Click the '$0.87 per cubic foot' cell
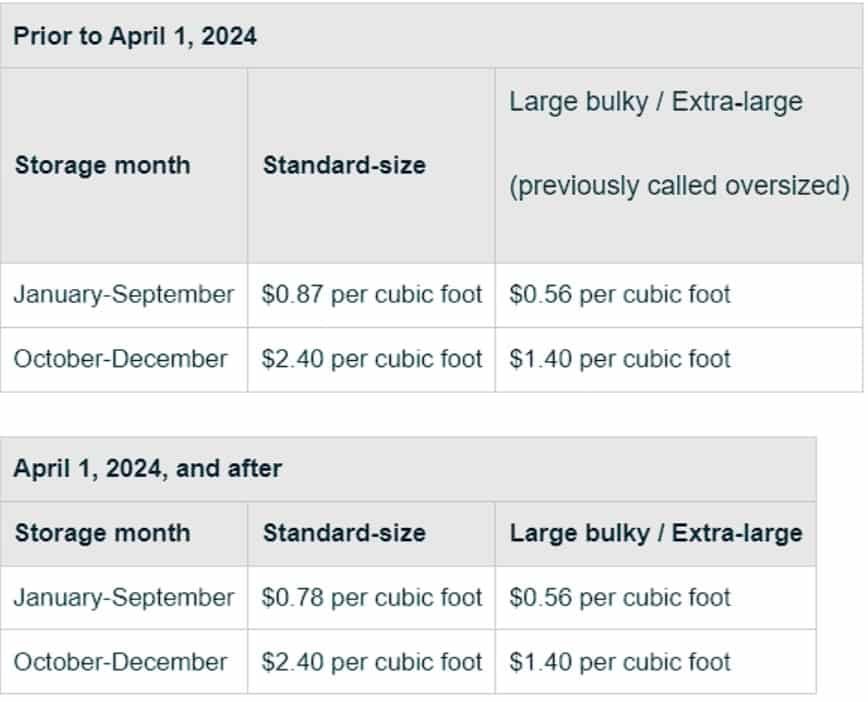The image size is (868, 702). [x=371, y=295]
